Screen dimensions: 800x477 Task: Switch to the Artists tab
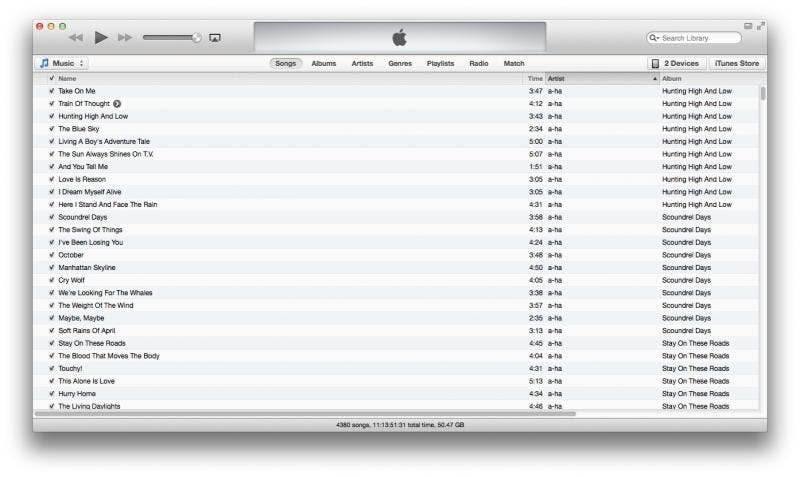click(x=362, y=63)
